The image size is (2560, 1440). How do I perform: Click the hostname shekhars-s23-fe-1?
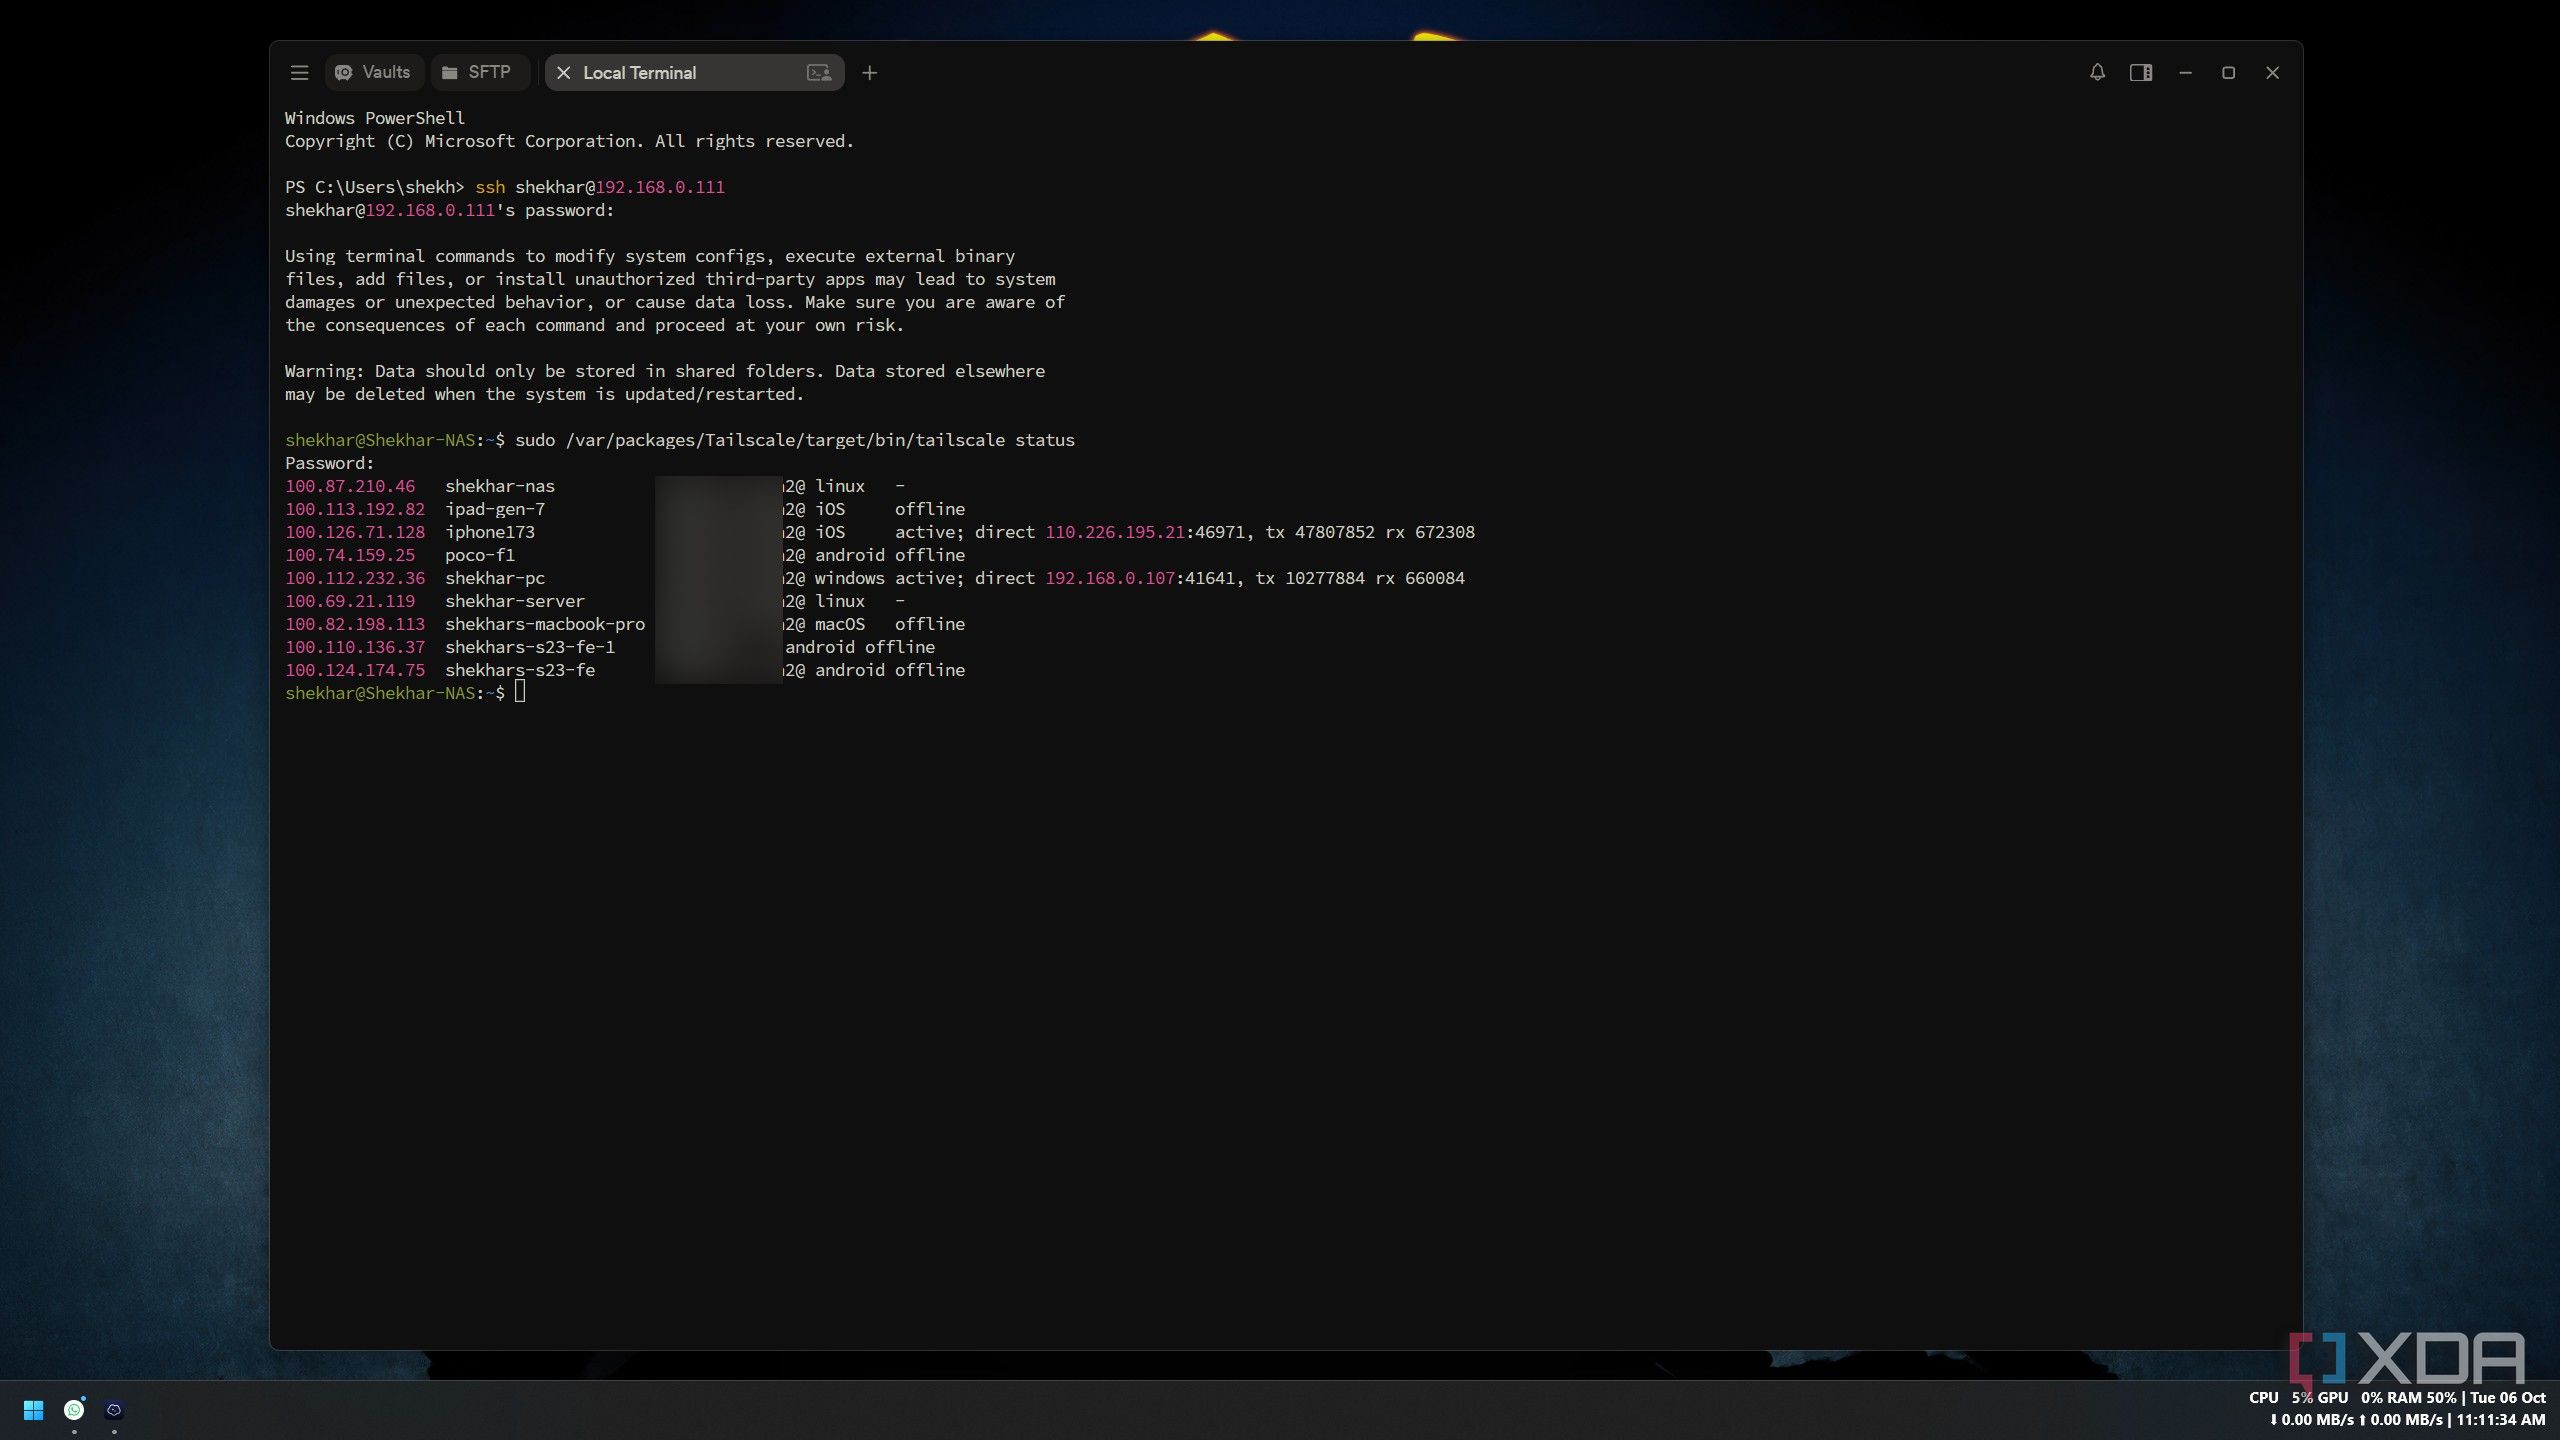(x=530, y=647)
